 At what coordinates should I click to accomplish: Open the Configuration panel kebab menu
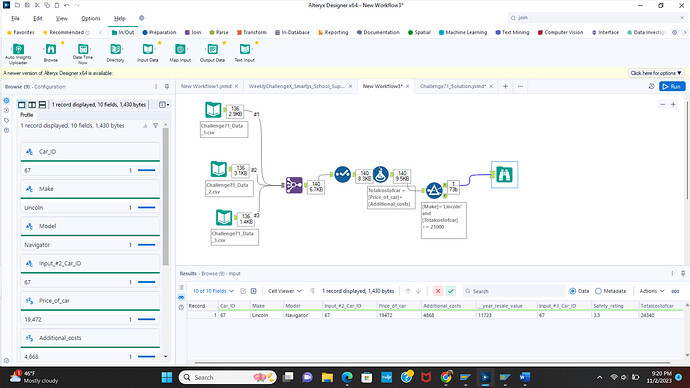(156, 87)
